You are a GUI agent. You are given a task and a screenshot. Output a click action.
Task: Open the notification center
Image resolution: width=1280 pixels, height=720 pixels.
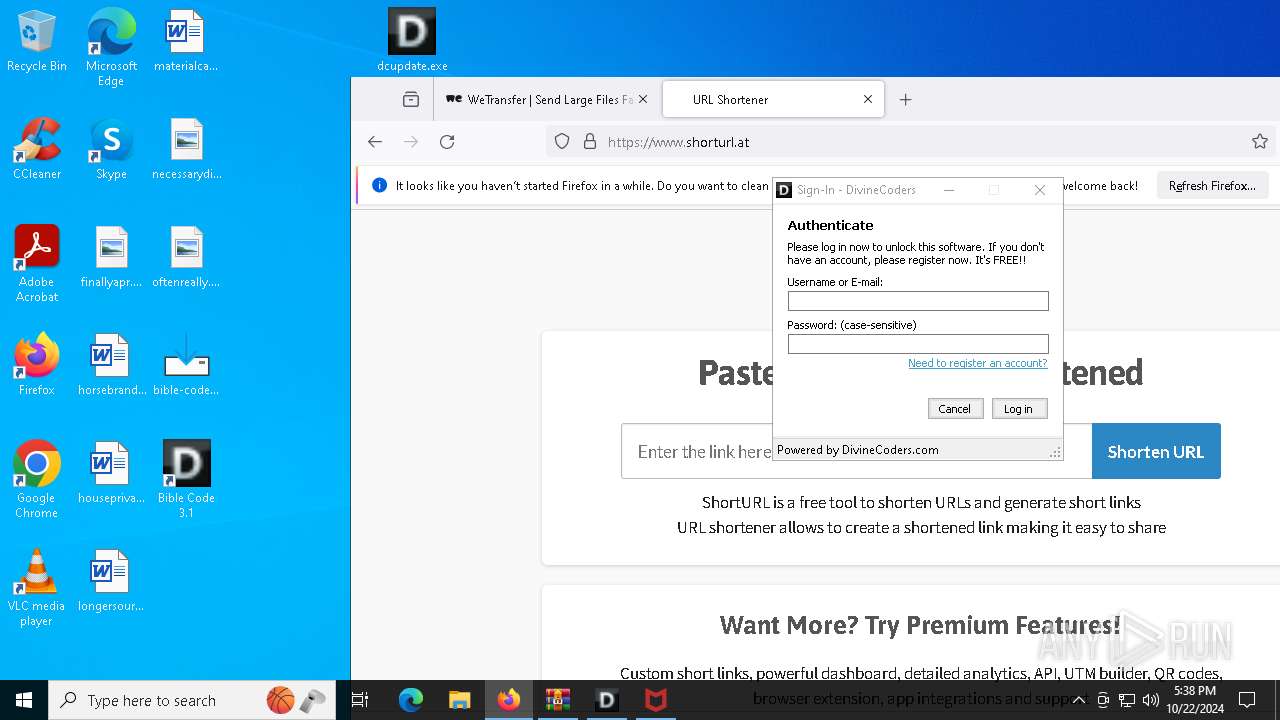tap(1247, 700)
